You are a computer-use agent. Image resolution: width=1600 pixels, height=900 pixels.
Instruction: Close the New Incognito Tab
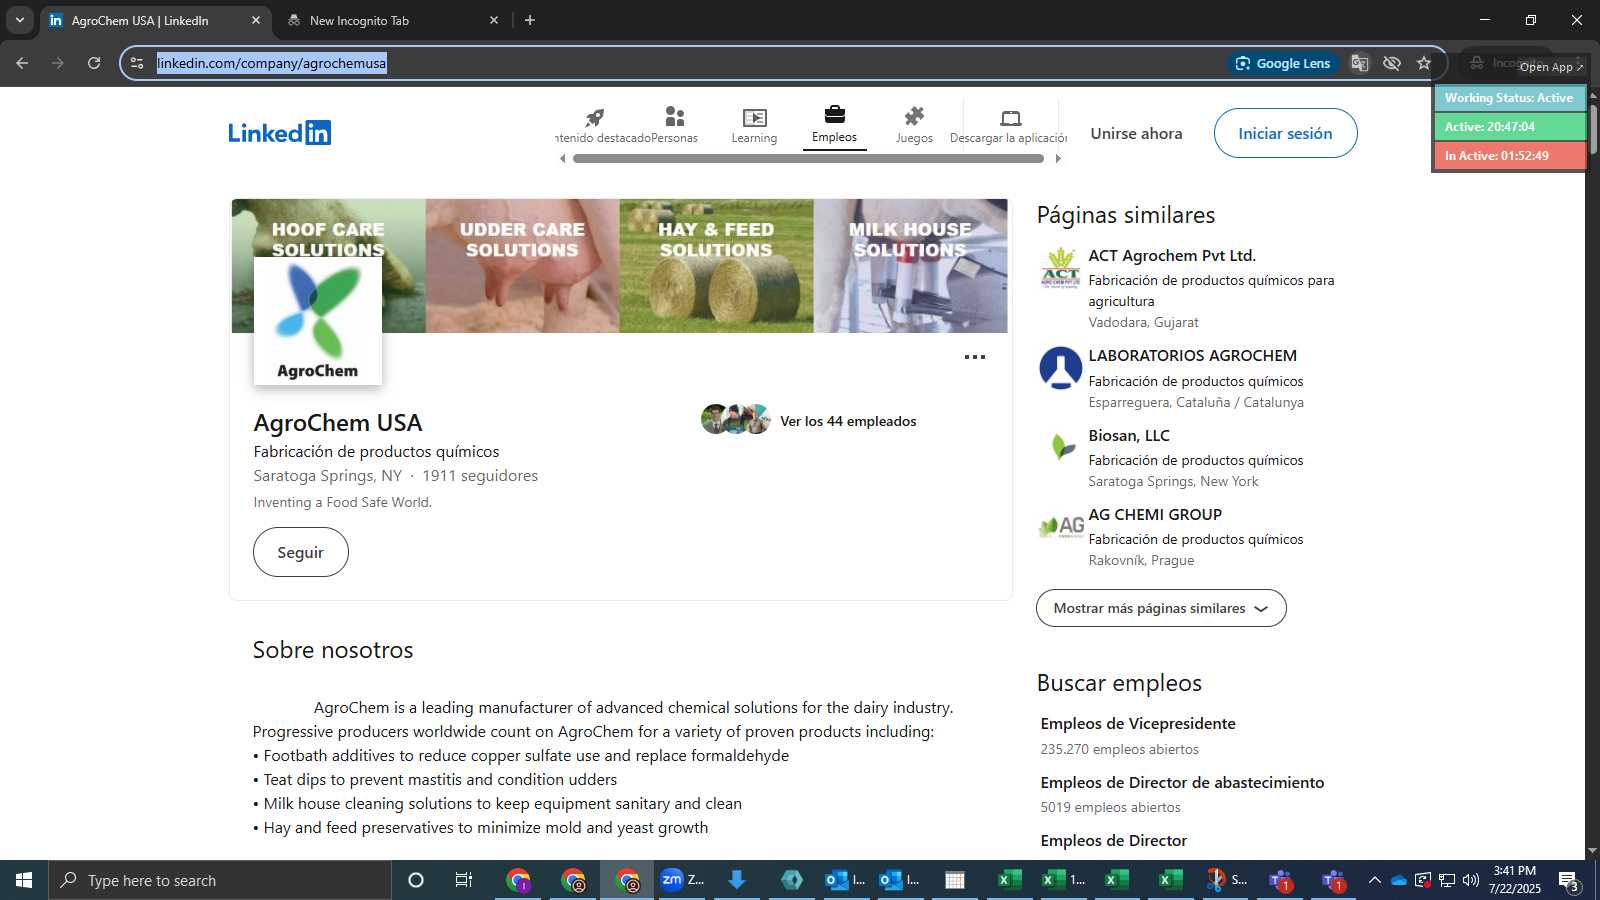point(493,20)
